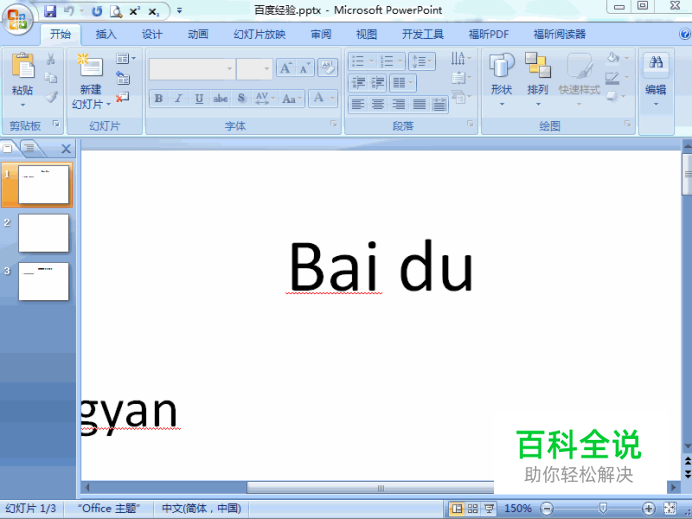Open PowerPoint help
The image size is (692, 519).
(685, 34)
